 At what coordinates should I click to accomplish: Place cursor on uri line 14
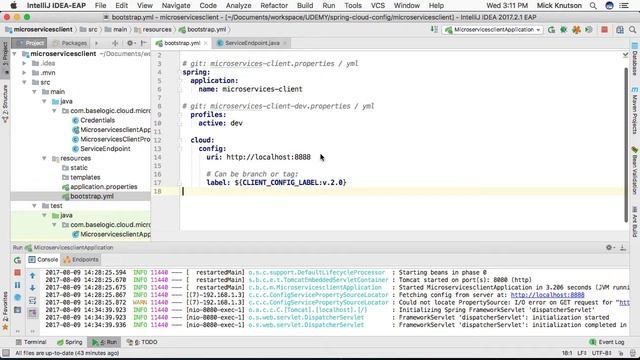click(258, 157)
